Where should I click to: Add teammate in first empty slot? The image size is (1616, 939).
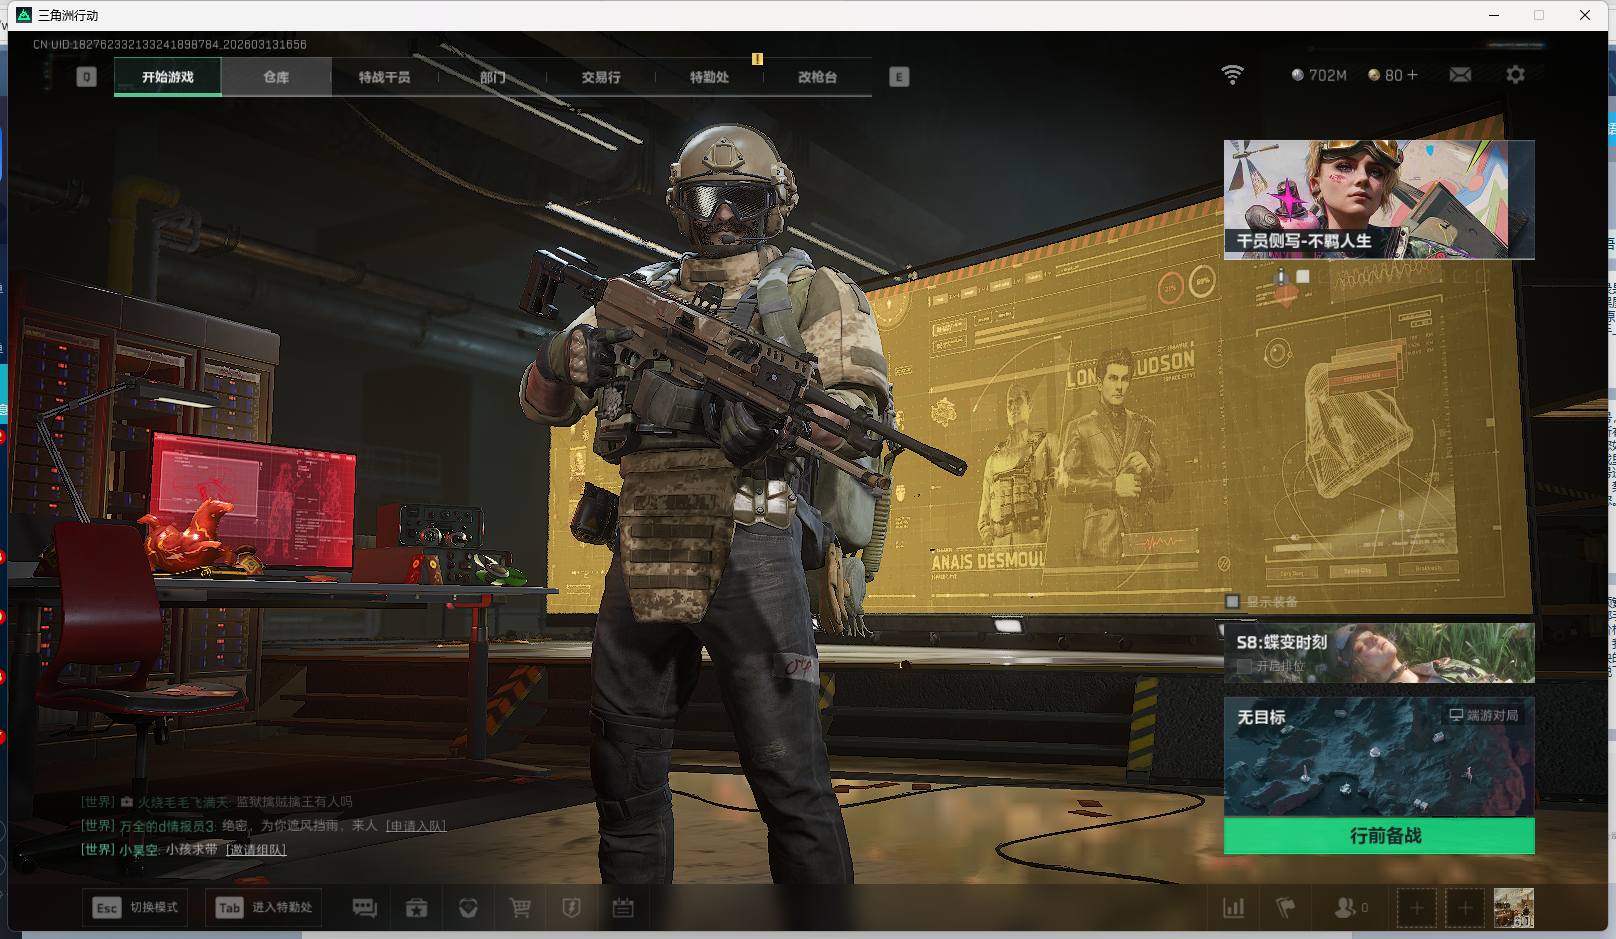pyautogui.click(x=1416, y=908)
